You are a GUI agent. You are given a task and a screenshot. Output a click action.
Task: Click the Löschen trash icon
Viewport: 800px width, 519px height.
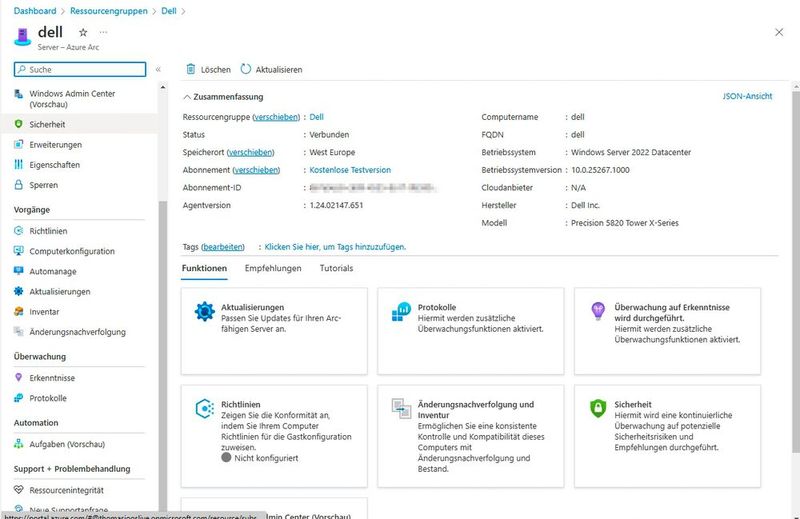coord(191,69)
